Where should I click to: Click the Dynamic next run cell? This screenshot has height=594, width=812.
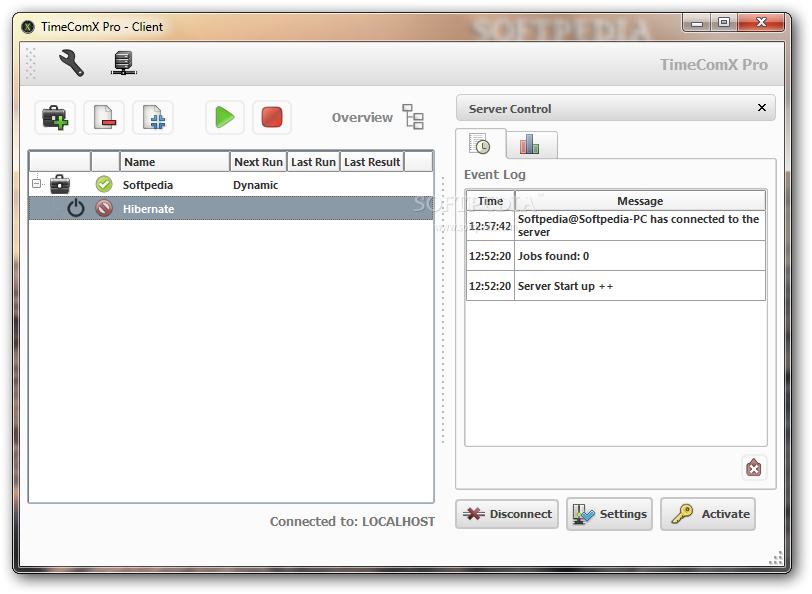click(x=255, y=185)
